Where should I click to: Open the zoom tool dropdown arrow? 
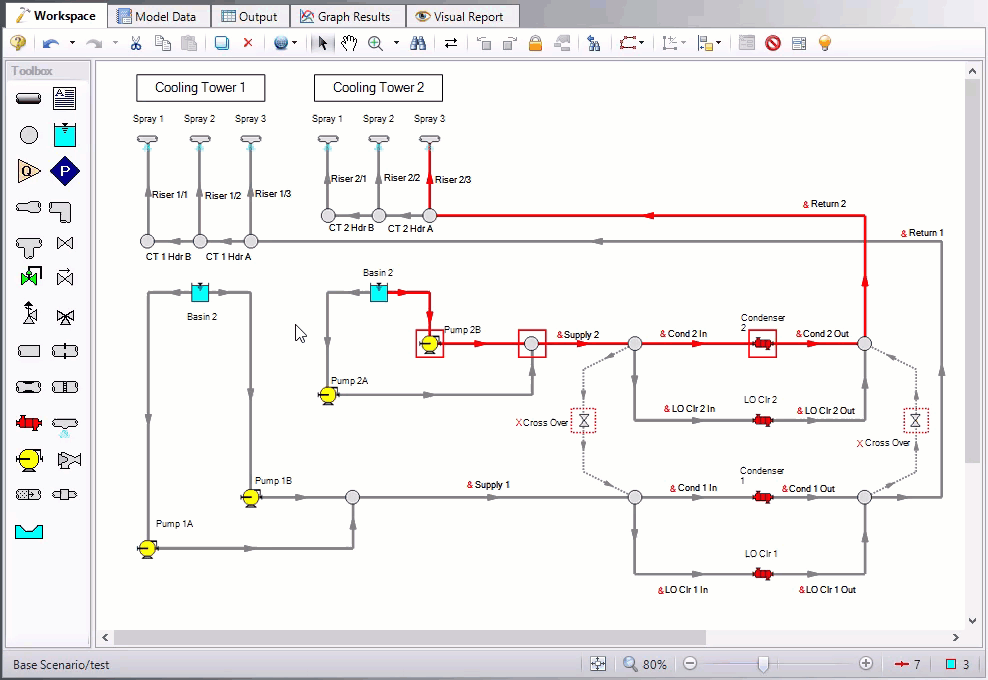(396, 43)
